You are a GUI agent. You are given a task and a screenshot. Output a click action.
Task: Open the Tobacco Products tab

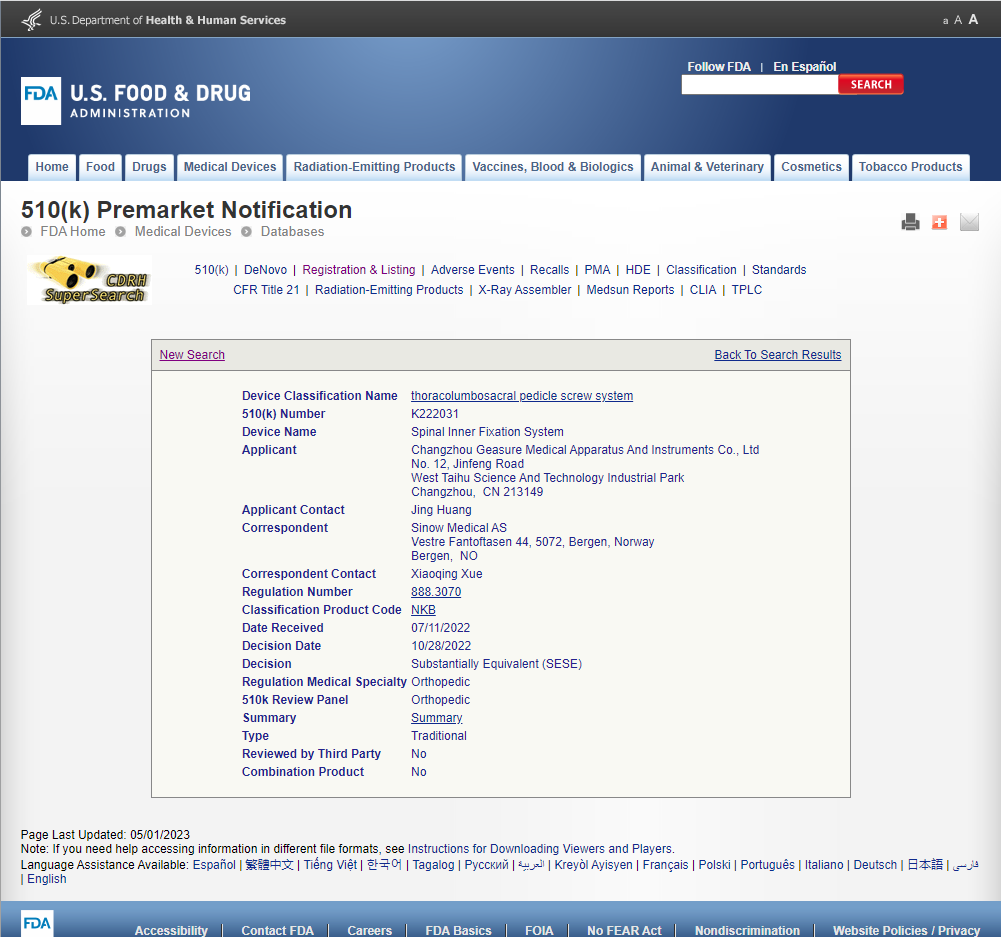pyautogui.click(x=910, y=167)
